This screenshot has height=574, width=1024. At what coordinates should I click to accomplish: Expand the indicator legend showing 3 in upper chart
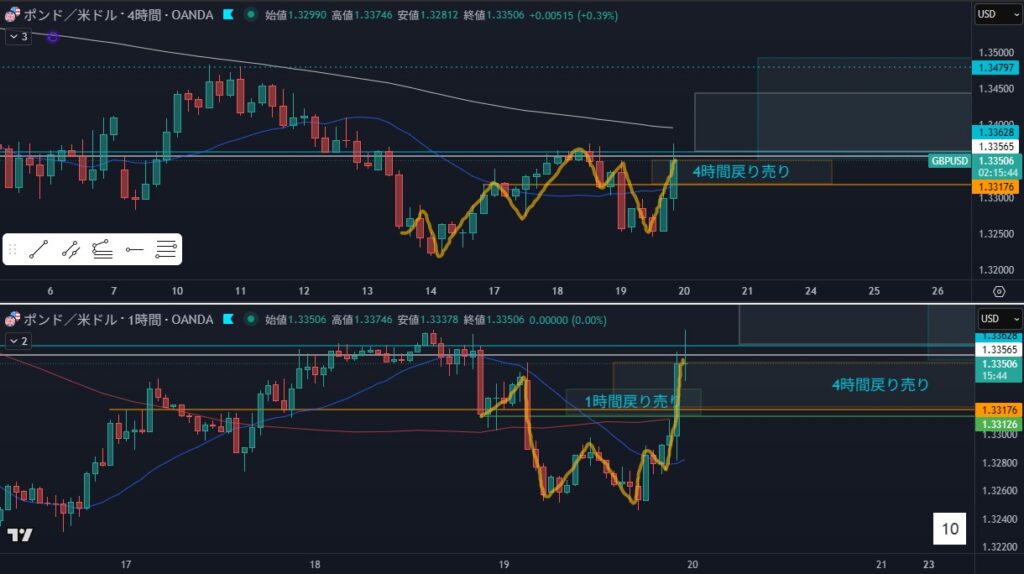pyautogui.click(x=17, y=37)
